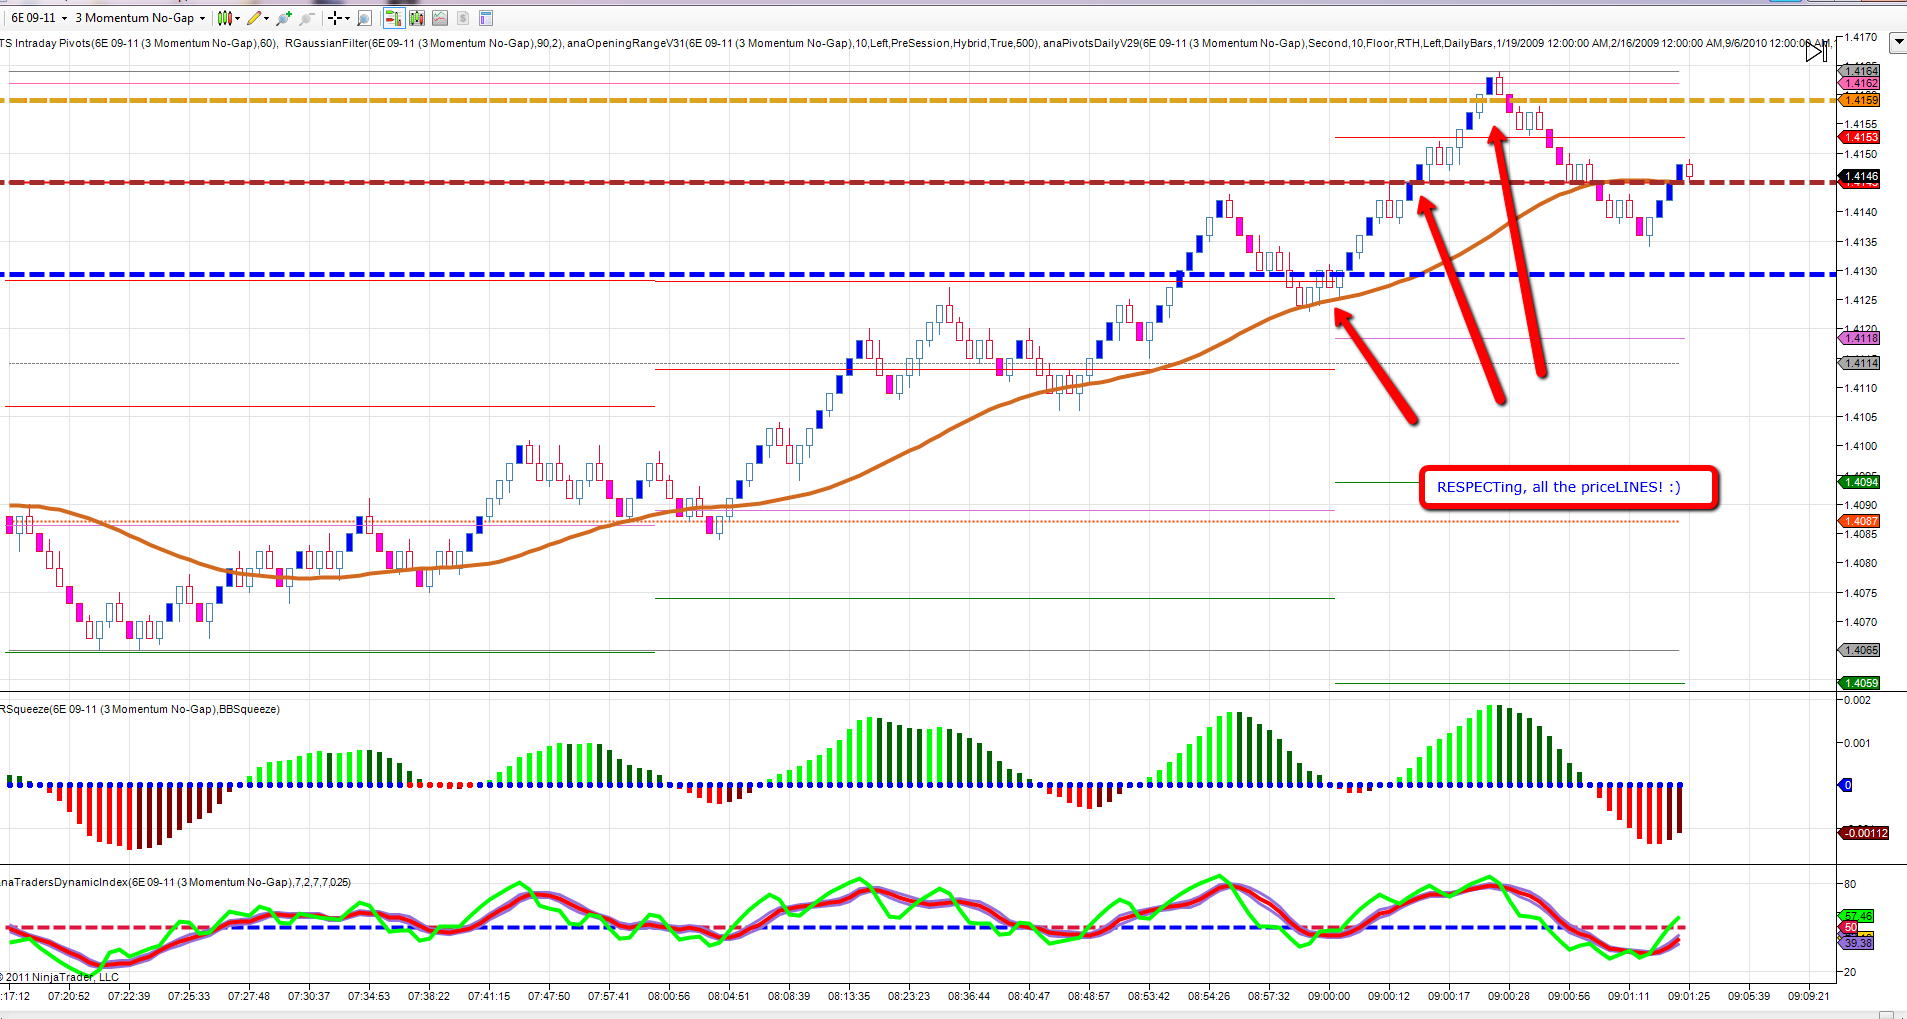
Task: Open the 6E 09-11 instrument selector
Action: coord(39,18)
